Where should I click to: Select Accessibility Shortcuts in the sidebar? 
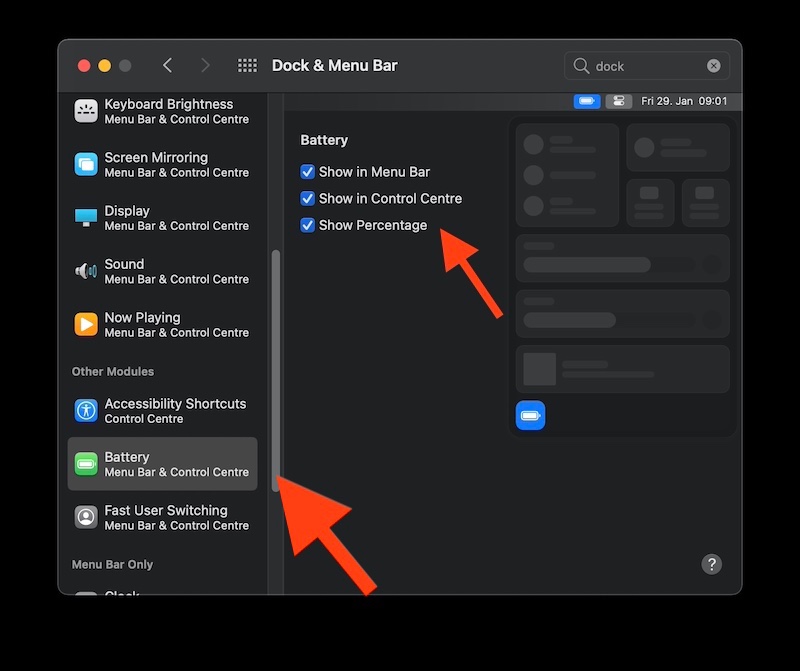162,410
